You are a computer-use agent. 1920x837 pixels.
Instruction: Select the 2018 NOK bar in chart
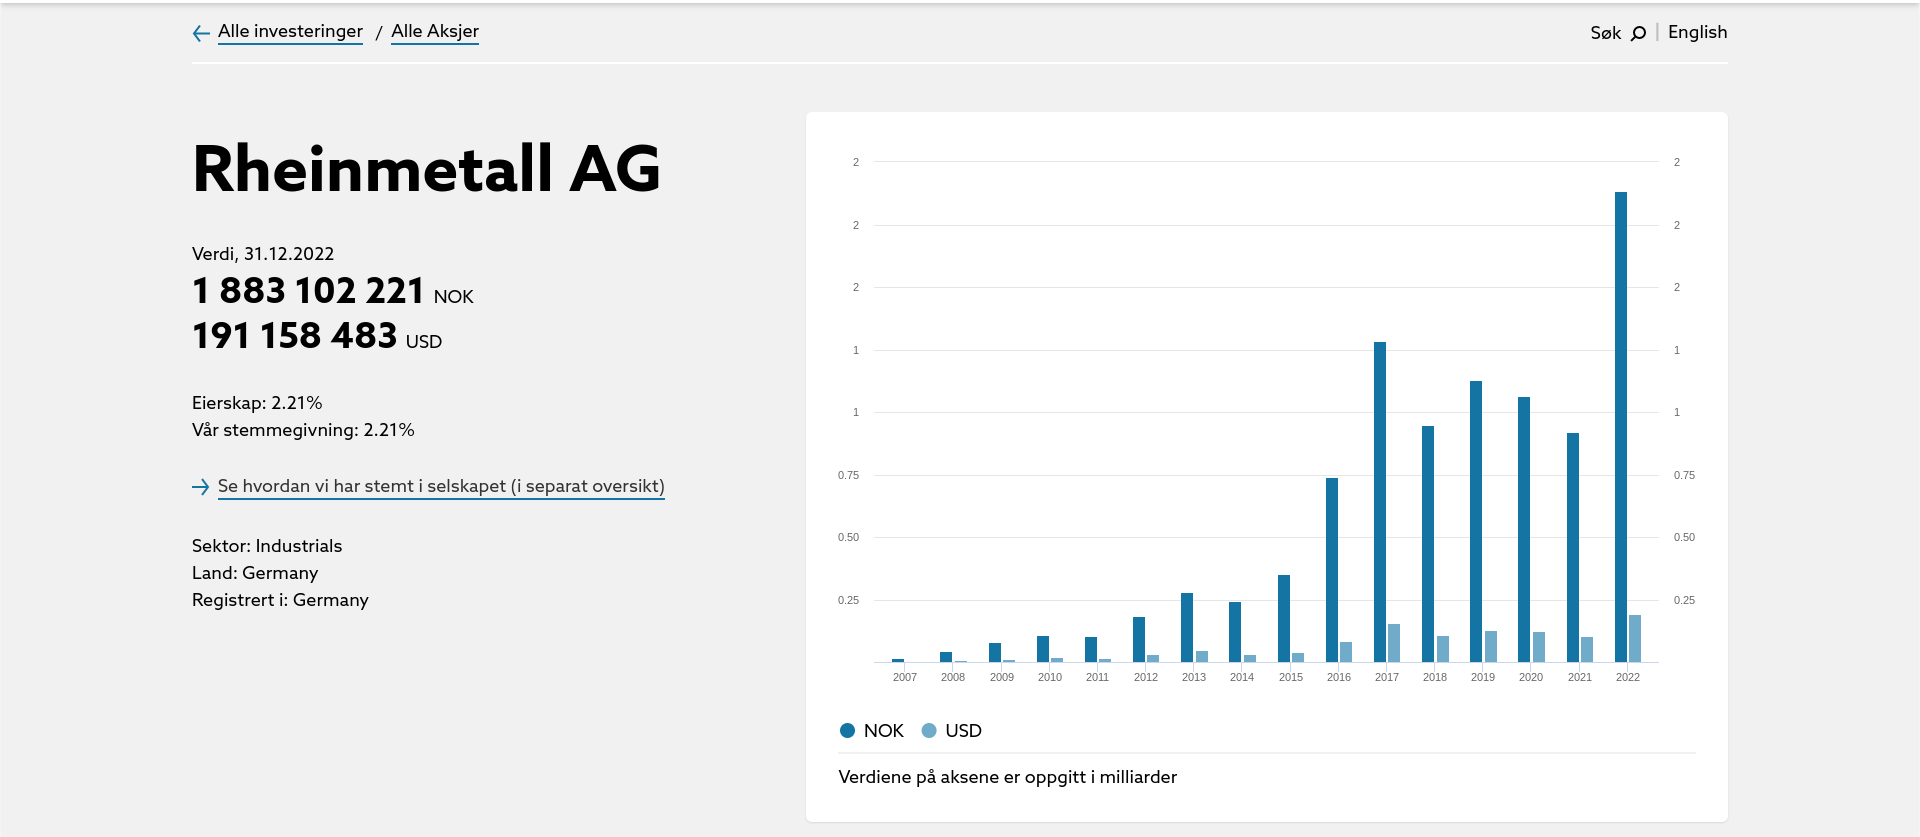[x=1428, y=544]
